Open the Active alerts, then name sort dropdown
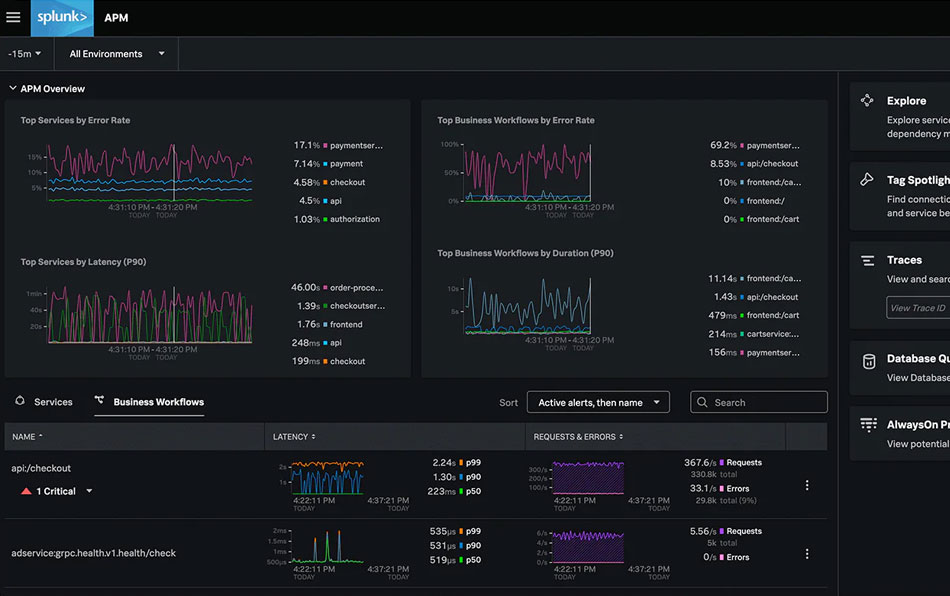The width and height of the screenshot is (950, 596). click(597, 402)
